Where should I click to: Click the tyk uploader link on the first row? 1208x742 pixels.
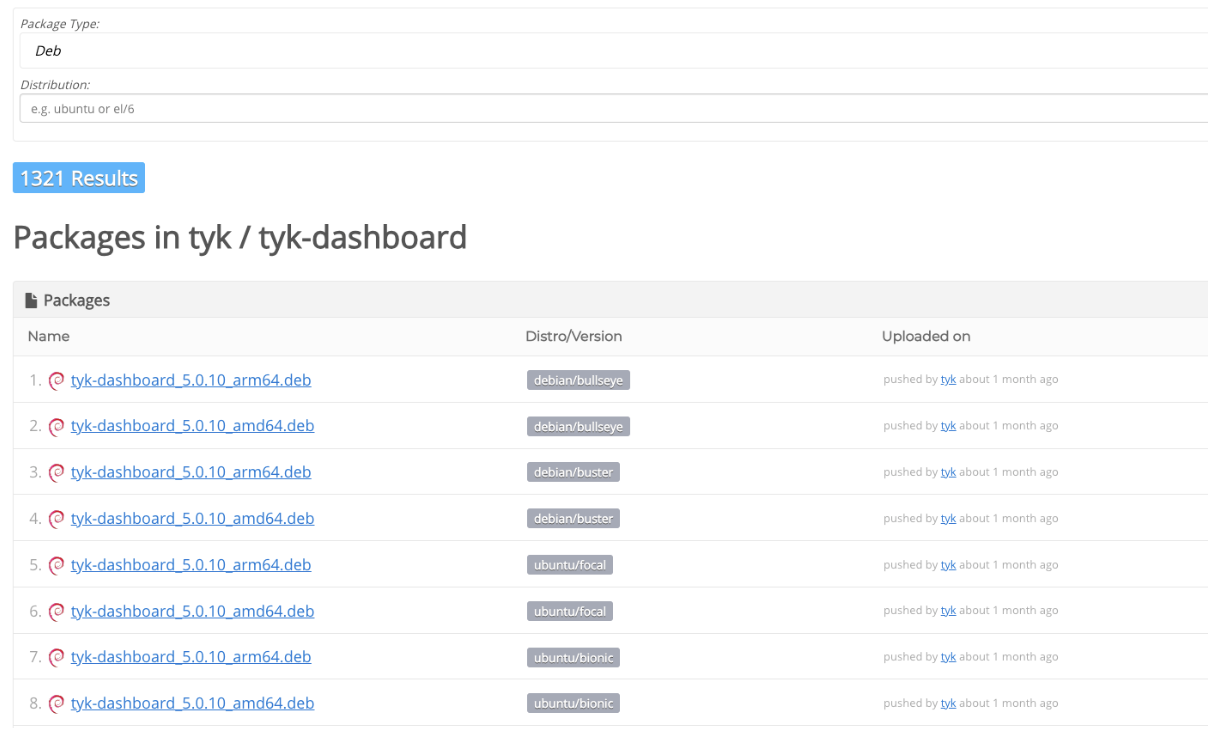click(x=948, y=379)
